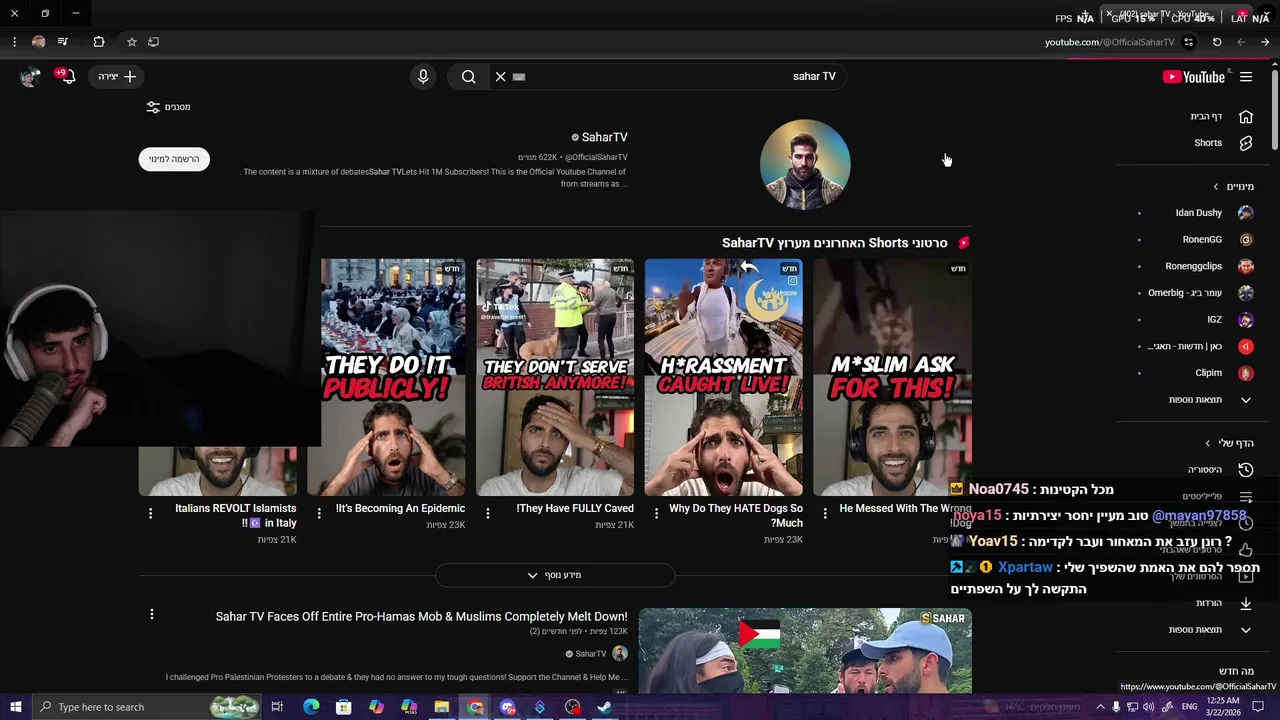Open the SaharTV channel avatar
The width and height of the screenshot is (1280, 720).
point(805,165)
